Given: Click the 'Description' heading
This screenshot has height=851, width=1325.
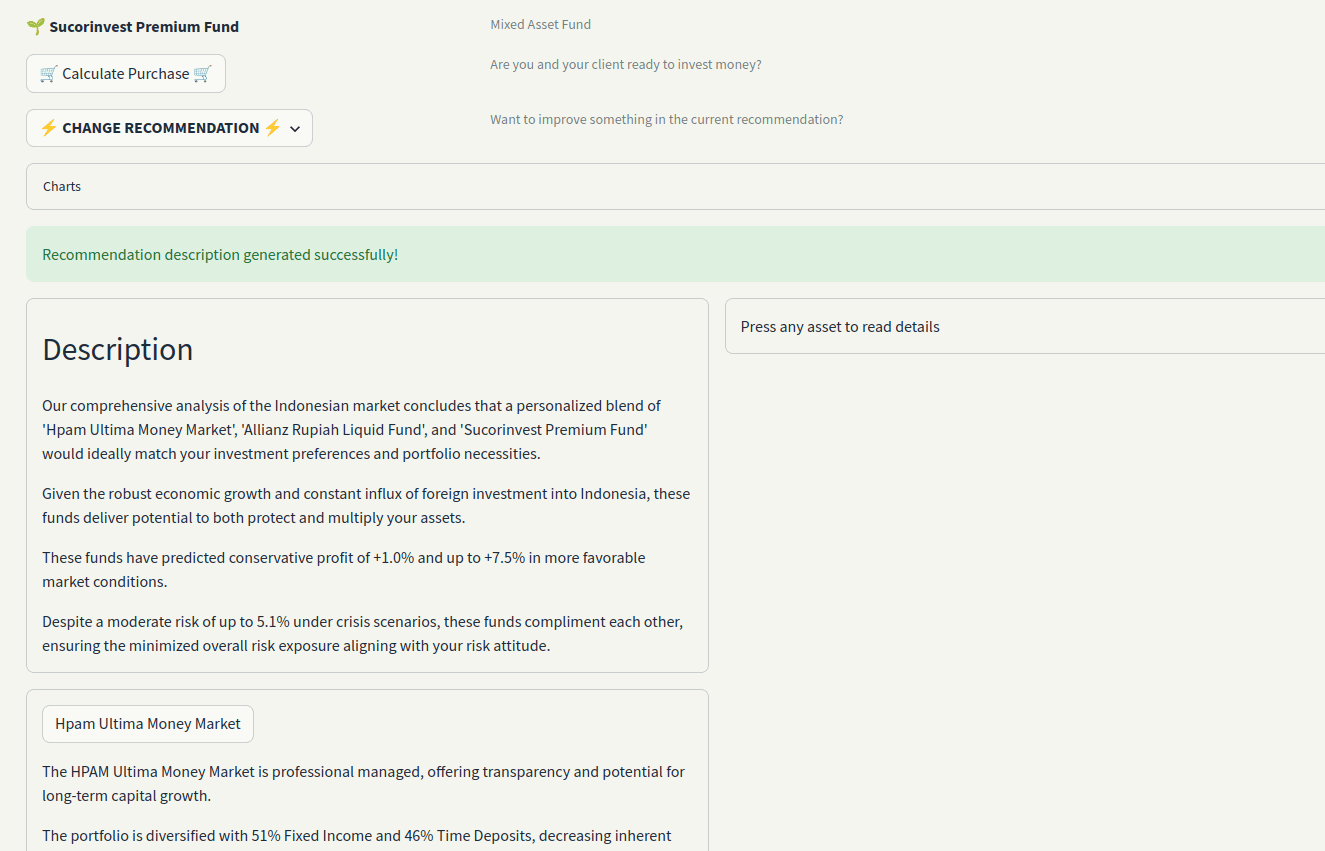Looking at the screenshot, I should (x=118, y=349).
